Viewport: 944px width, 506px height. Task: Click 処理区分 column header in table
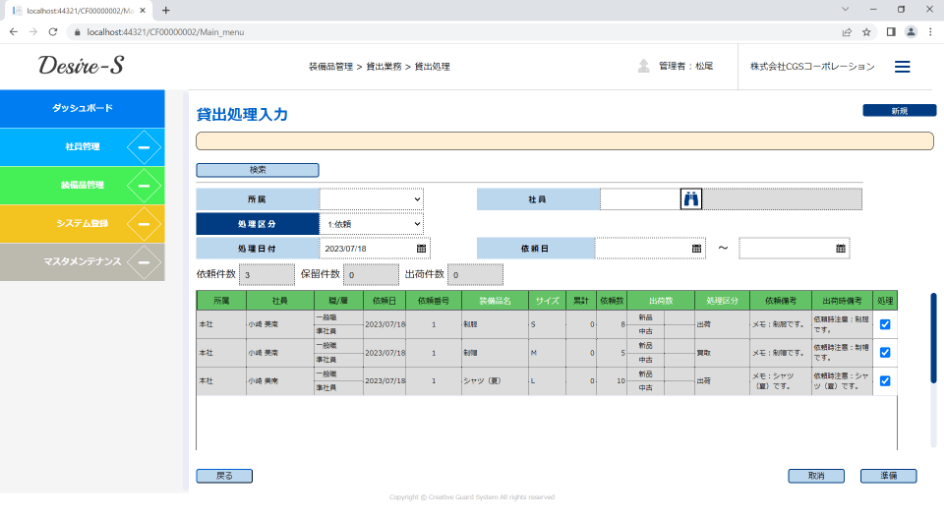[x=722, y=301]
